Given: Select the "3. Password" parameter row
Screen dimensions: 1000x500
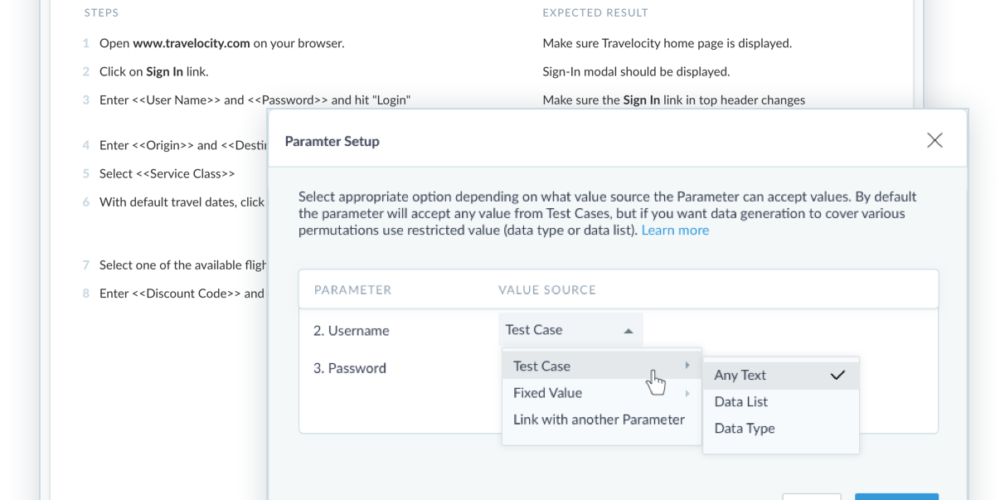Looking at the screenshot, I should tap(350, 368).
